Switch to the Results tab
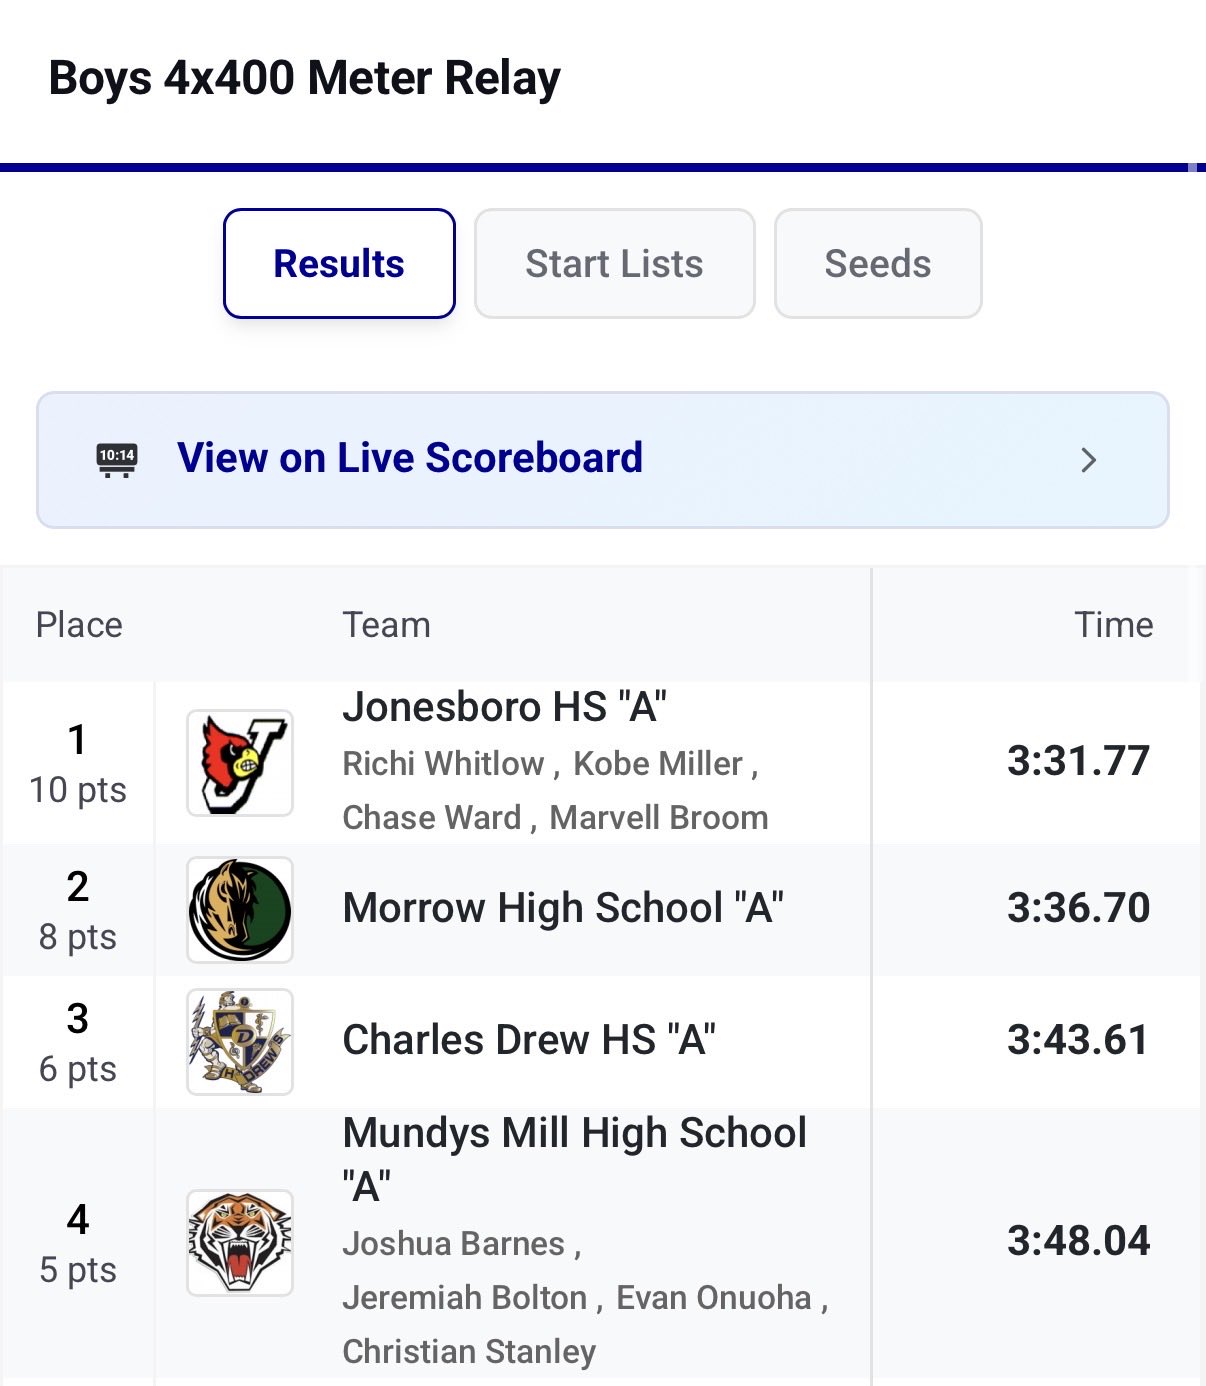1206x1386 pixels. point(339,264)
